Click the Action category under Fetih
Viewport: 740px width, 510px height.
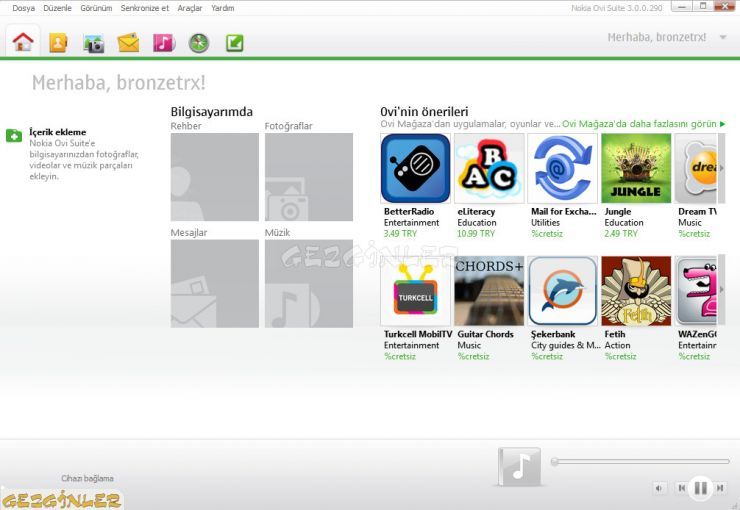(x=617, y=345)
